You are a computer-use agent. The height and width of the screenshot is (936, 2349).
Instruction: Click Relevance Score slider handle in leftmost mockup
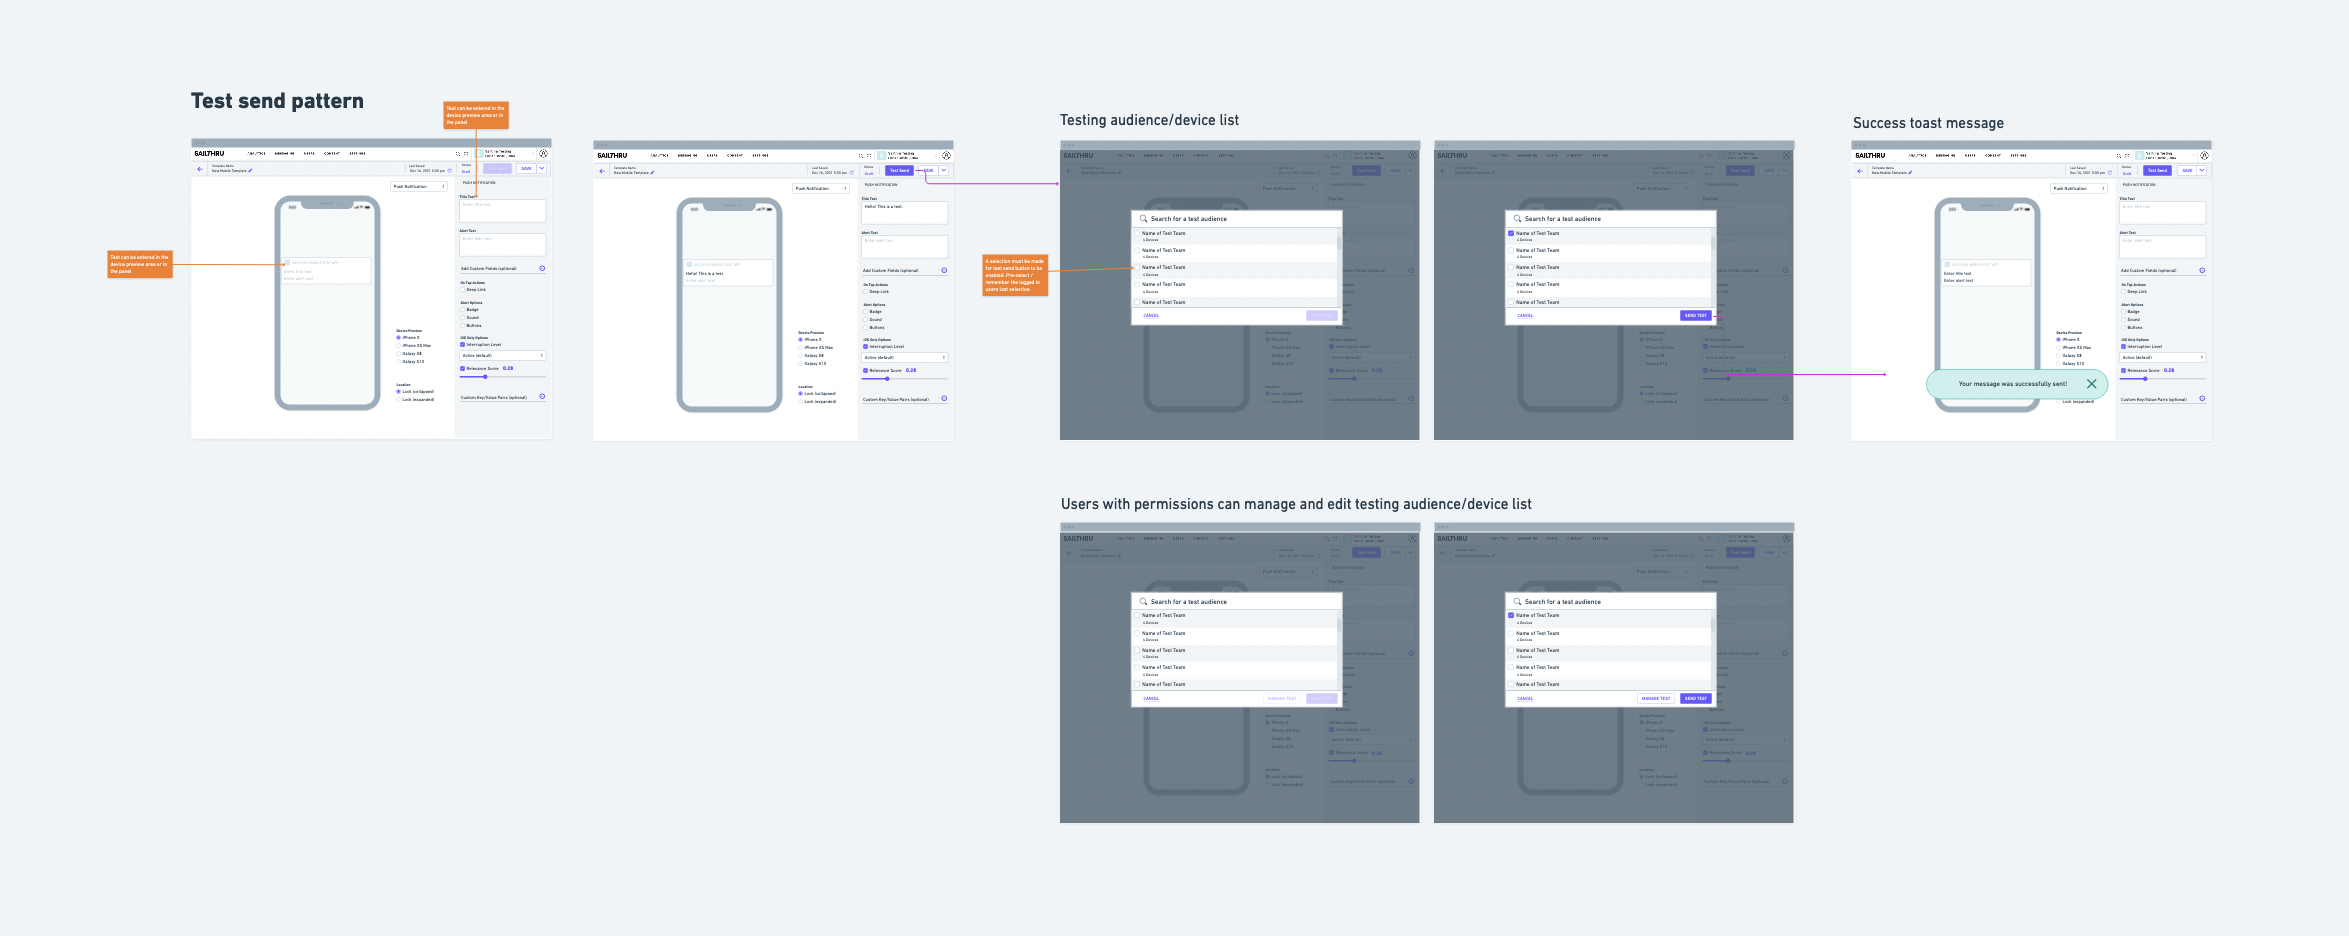click(485, 377)
